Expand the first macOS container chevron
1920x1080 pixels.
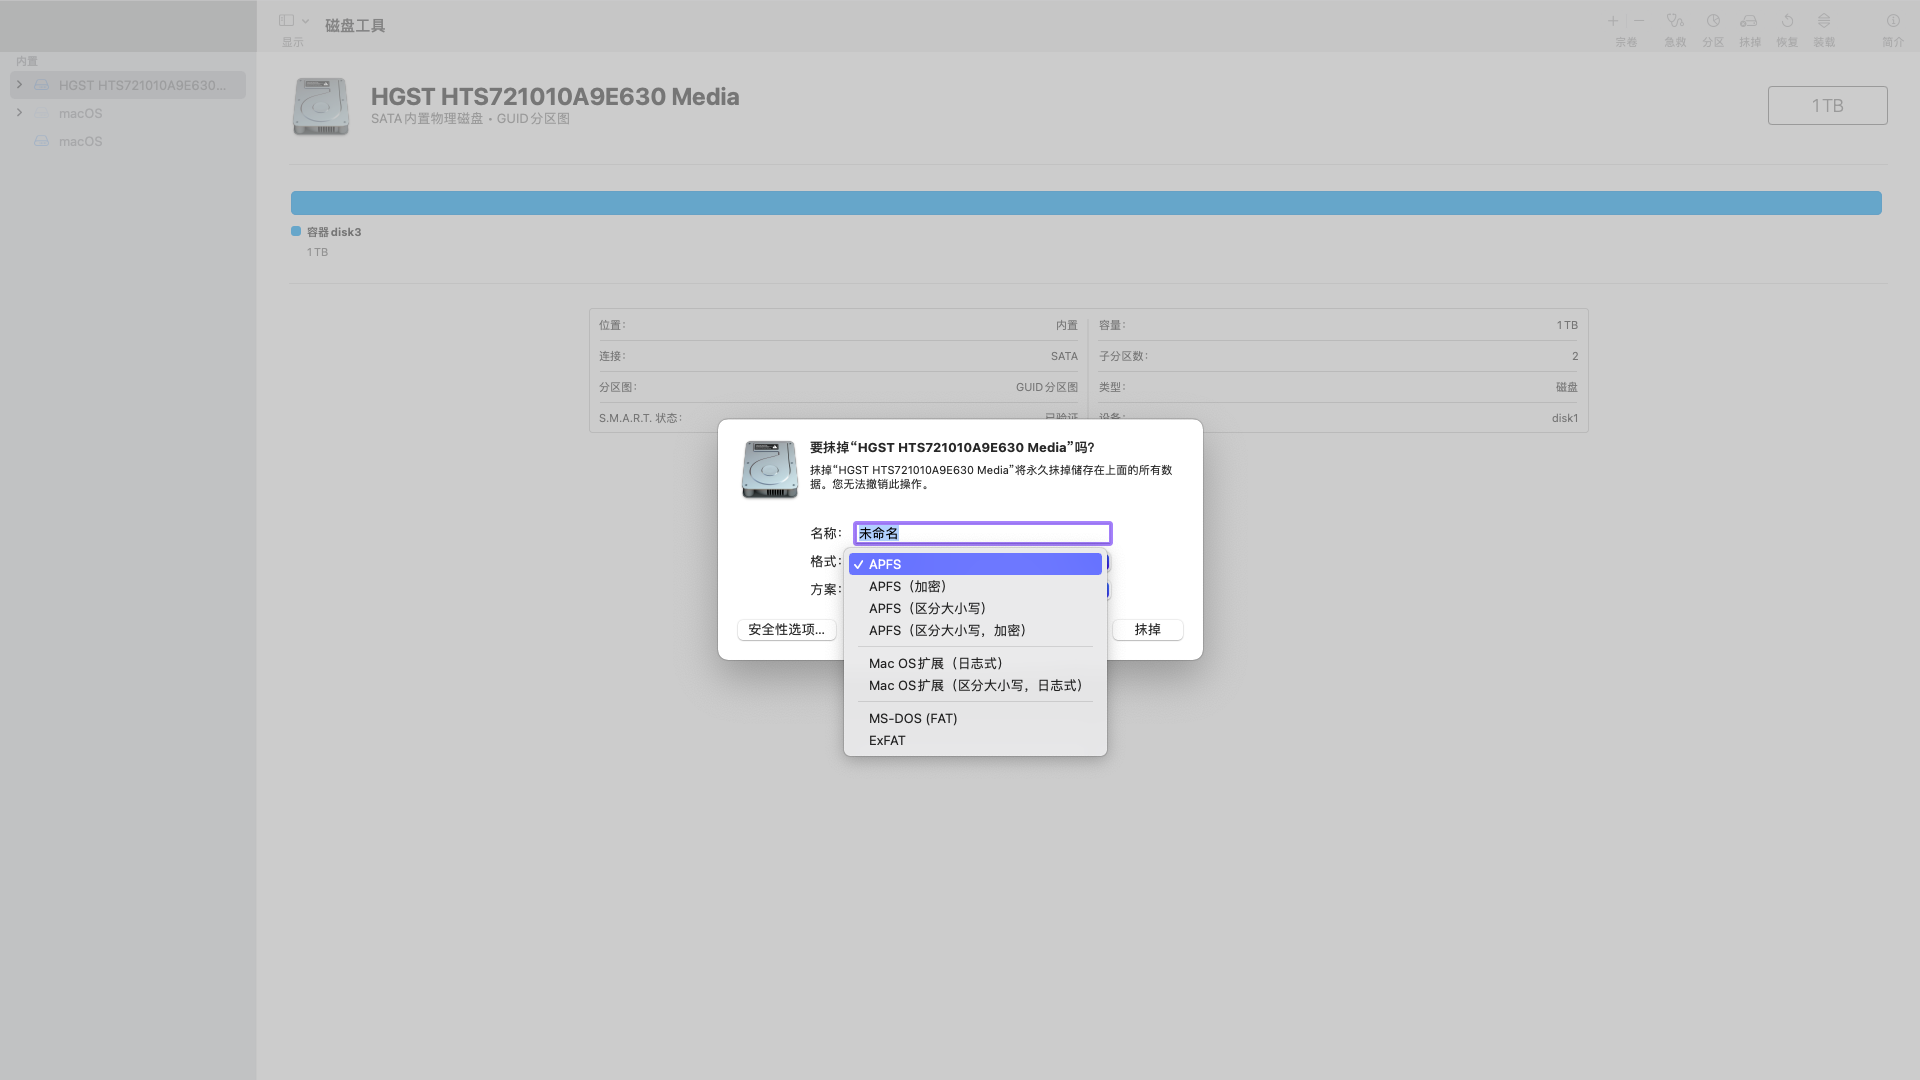click(x=19, y=113)
